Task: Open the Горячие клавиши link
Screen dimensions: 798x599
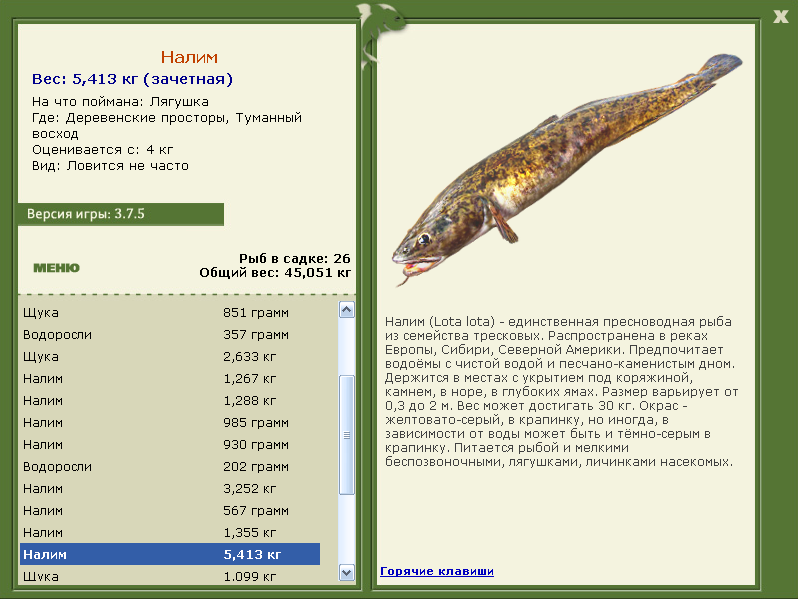Action: point(437,571)
